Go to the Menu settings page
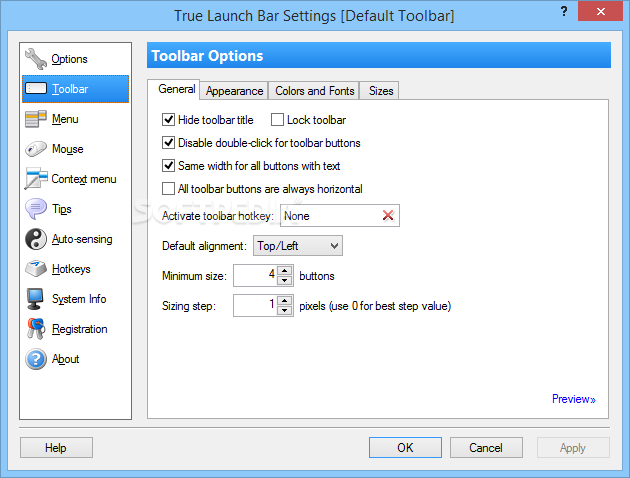 pyautogui.click(x=65, y=119)
